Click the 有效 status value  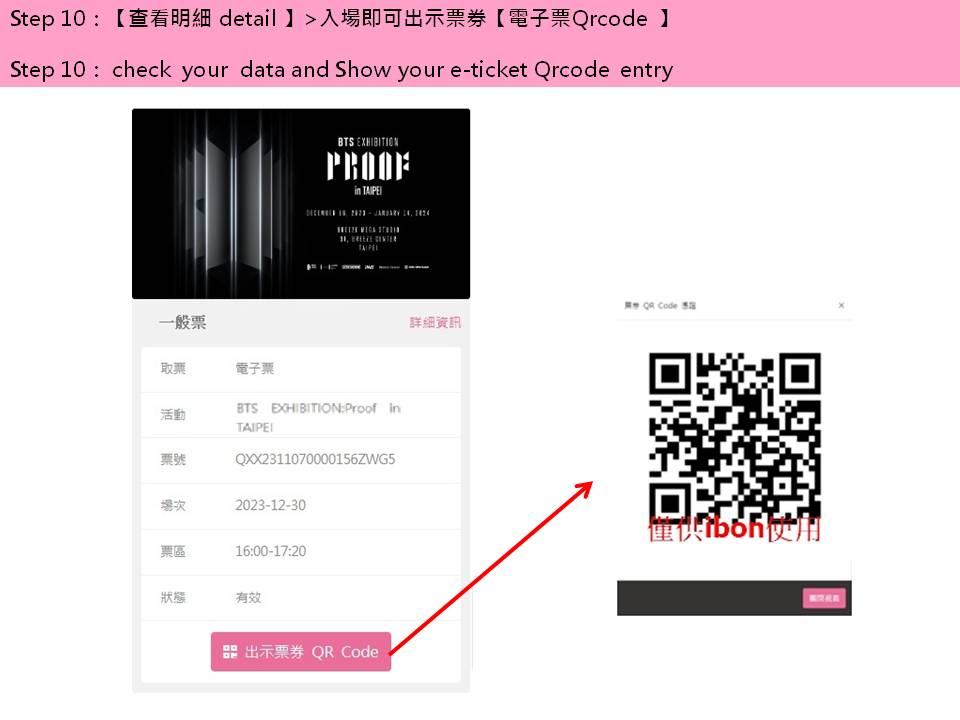[x=249, y=598]
